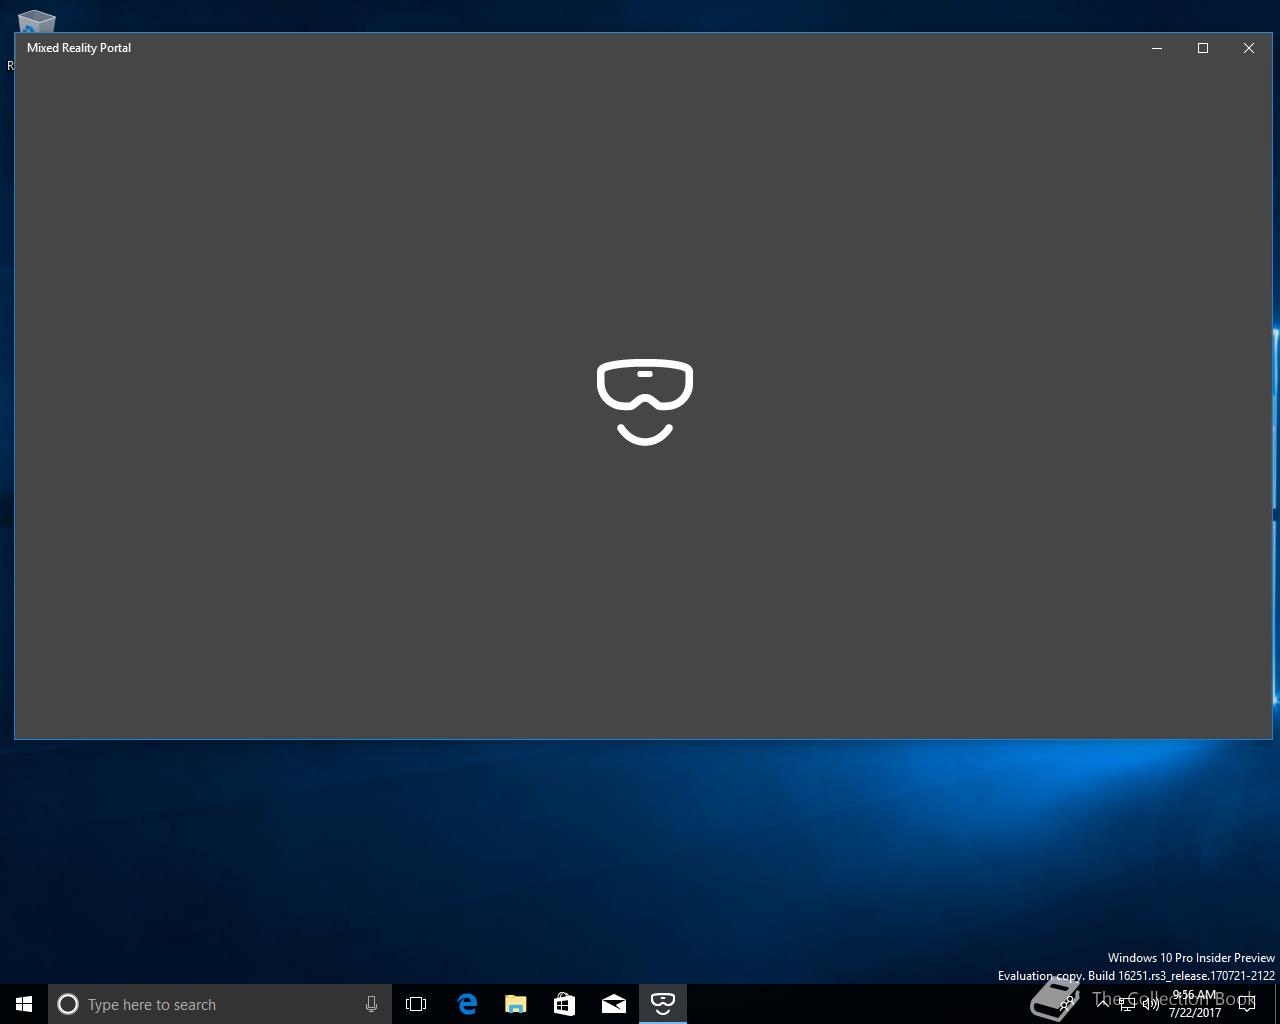This screenshot has width=1280, height=1024.
Task: Click the Mixed Reality Portal title text
Action: (79, 48)
